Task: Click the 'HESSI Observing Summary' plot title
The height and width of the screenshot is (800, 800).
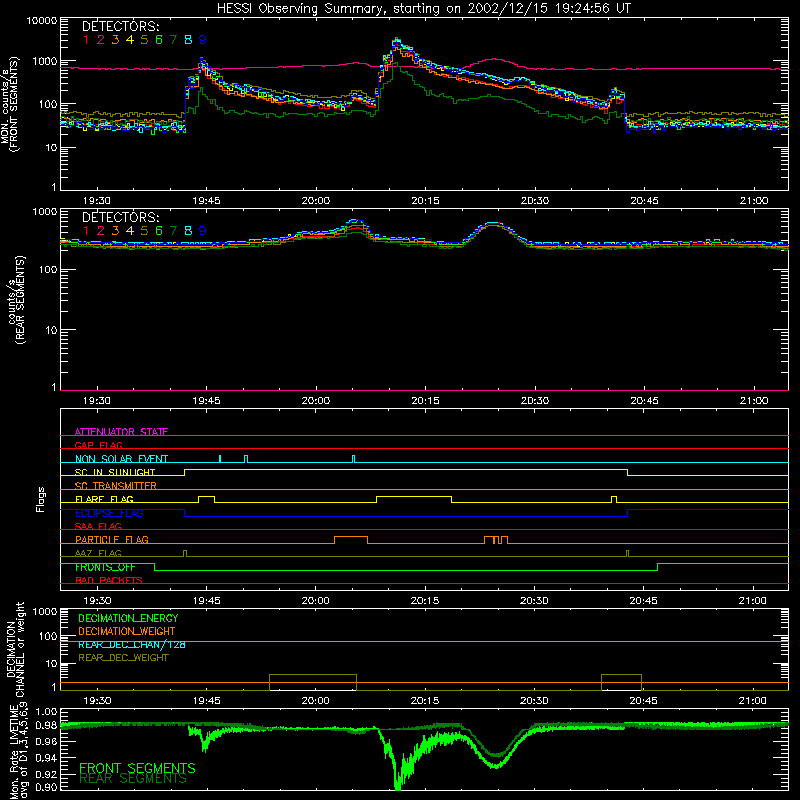Action: [423, 9]
